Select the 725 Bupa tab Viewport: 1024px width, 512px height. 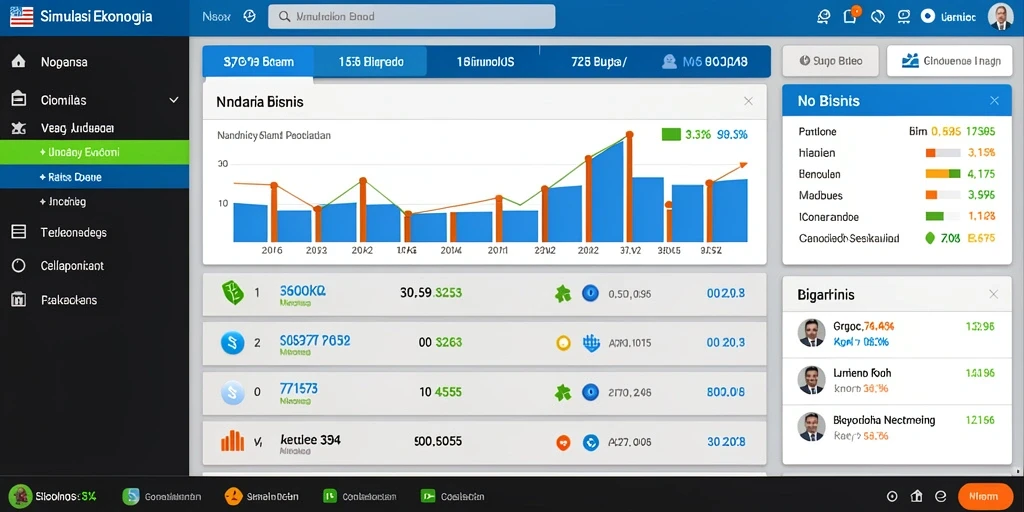(598, 62)
